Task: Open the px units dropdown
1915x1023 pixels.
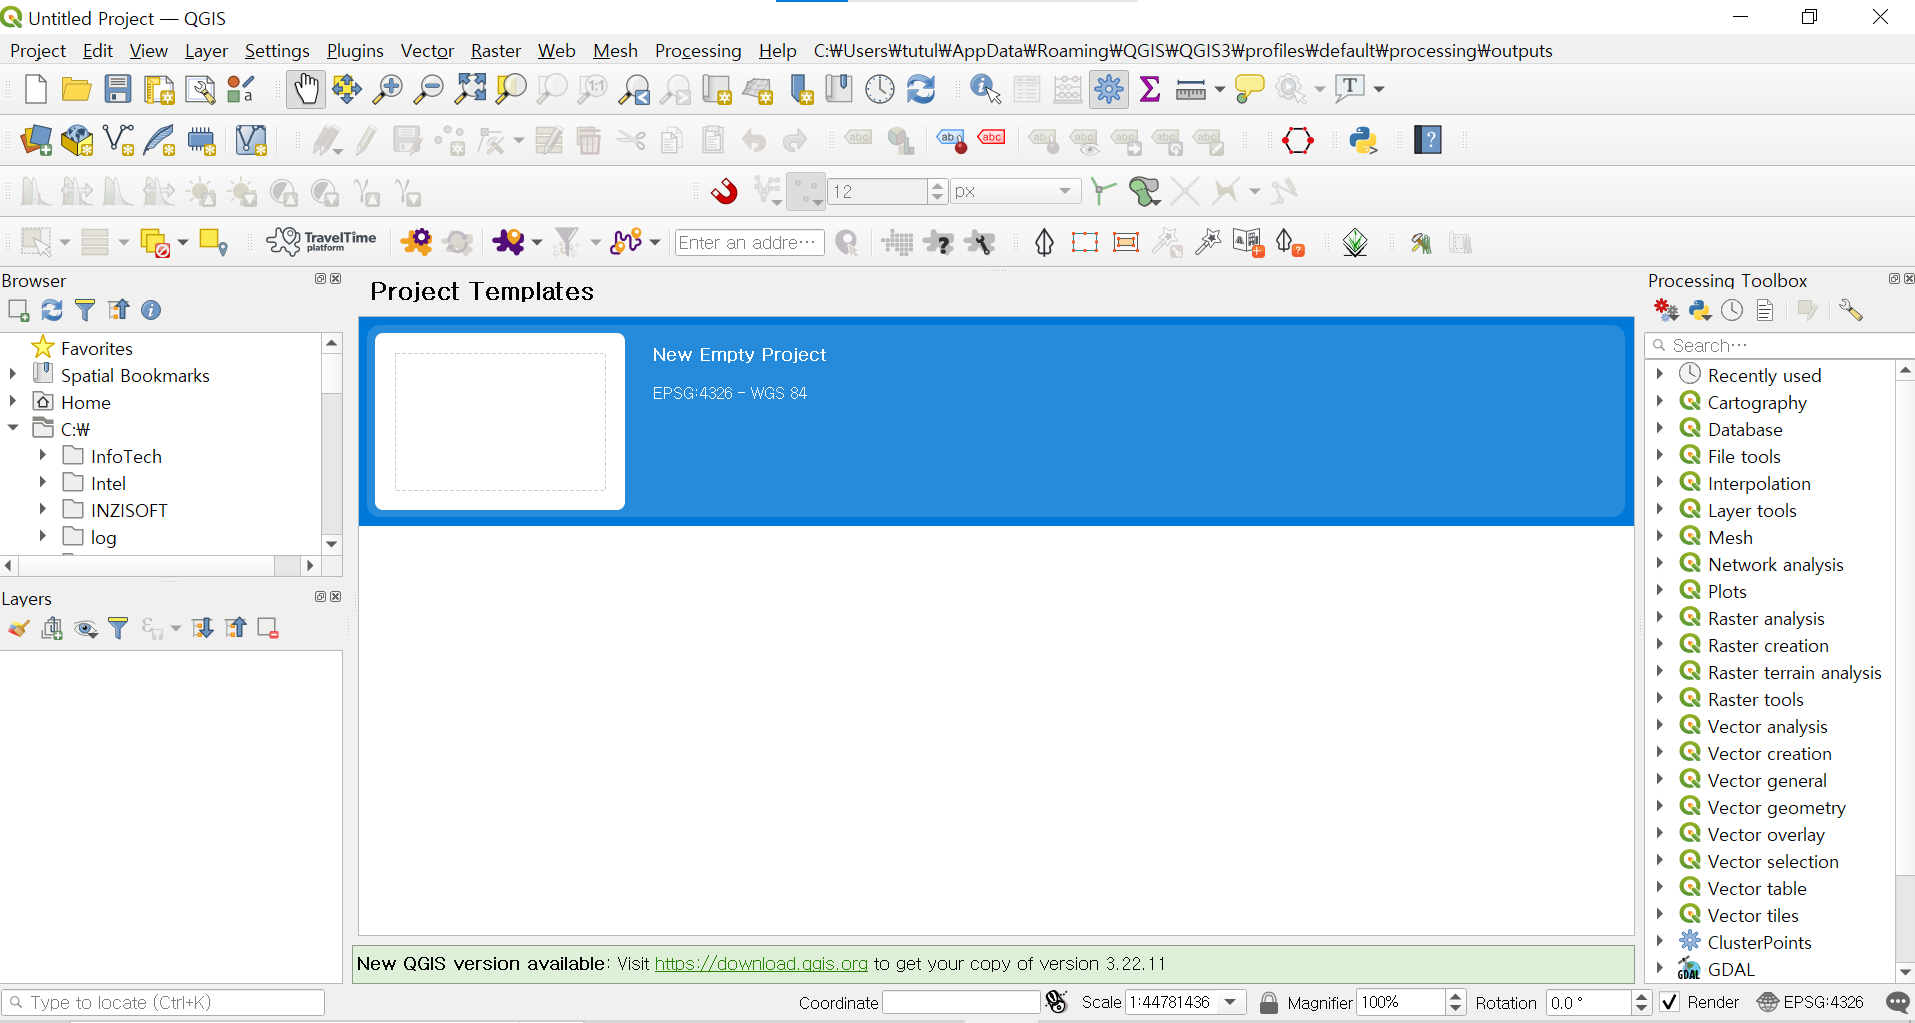Action: (x=1065, y=191)
